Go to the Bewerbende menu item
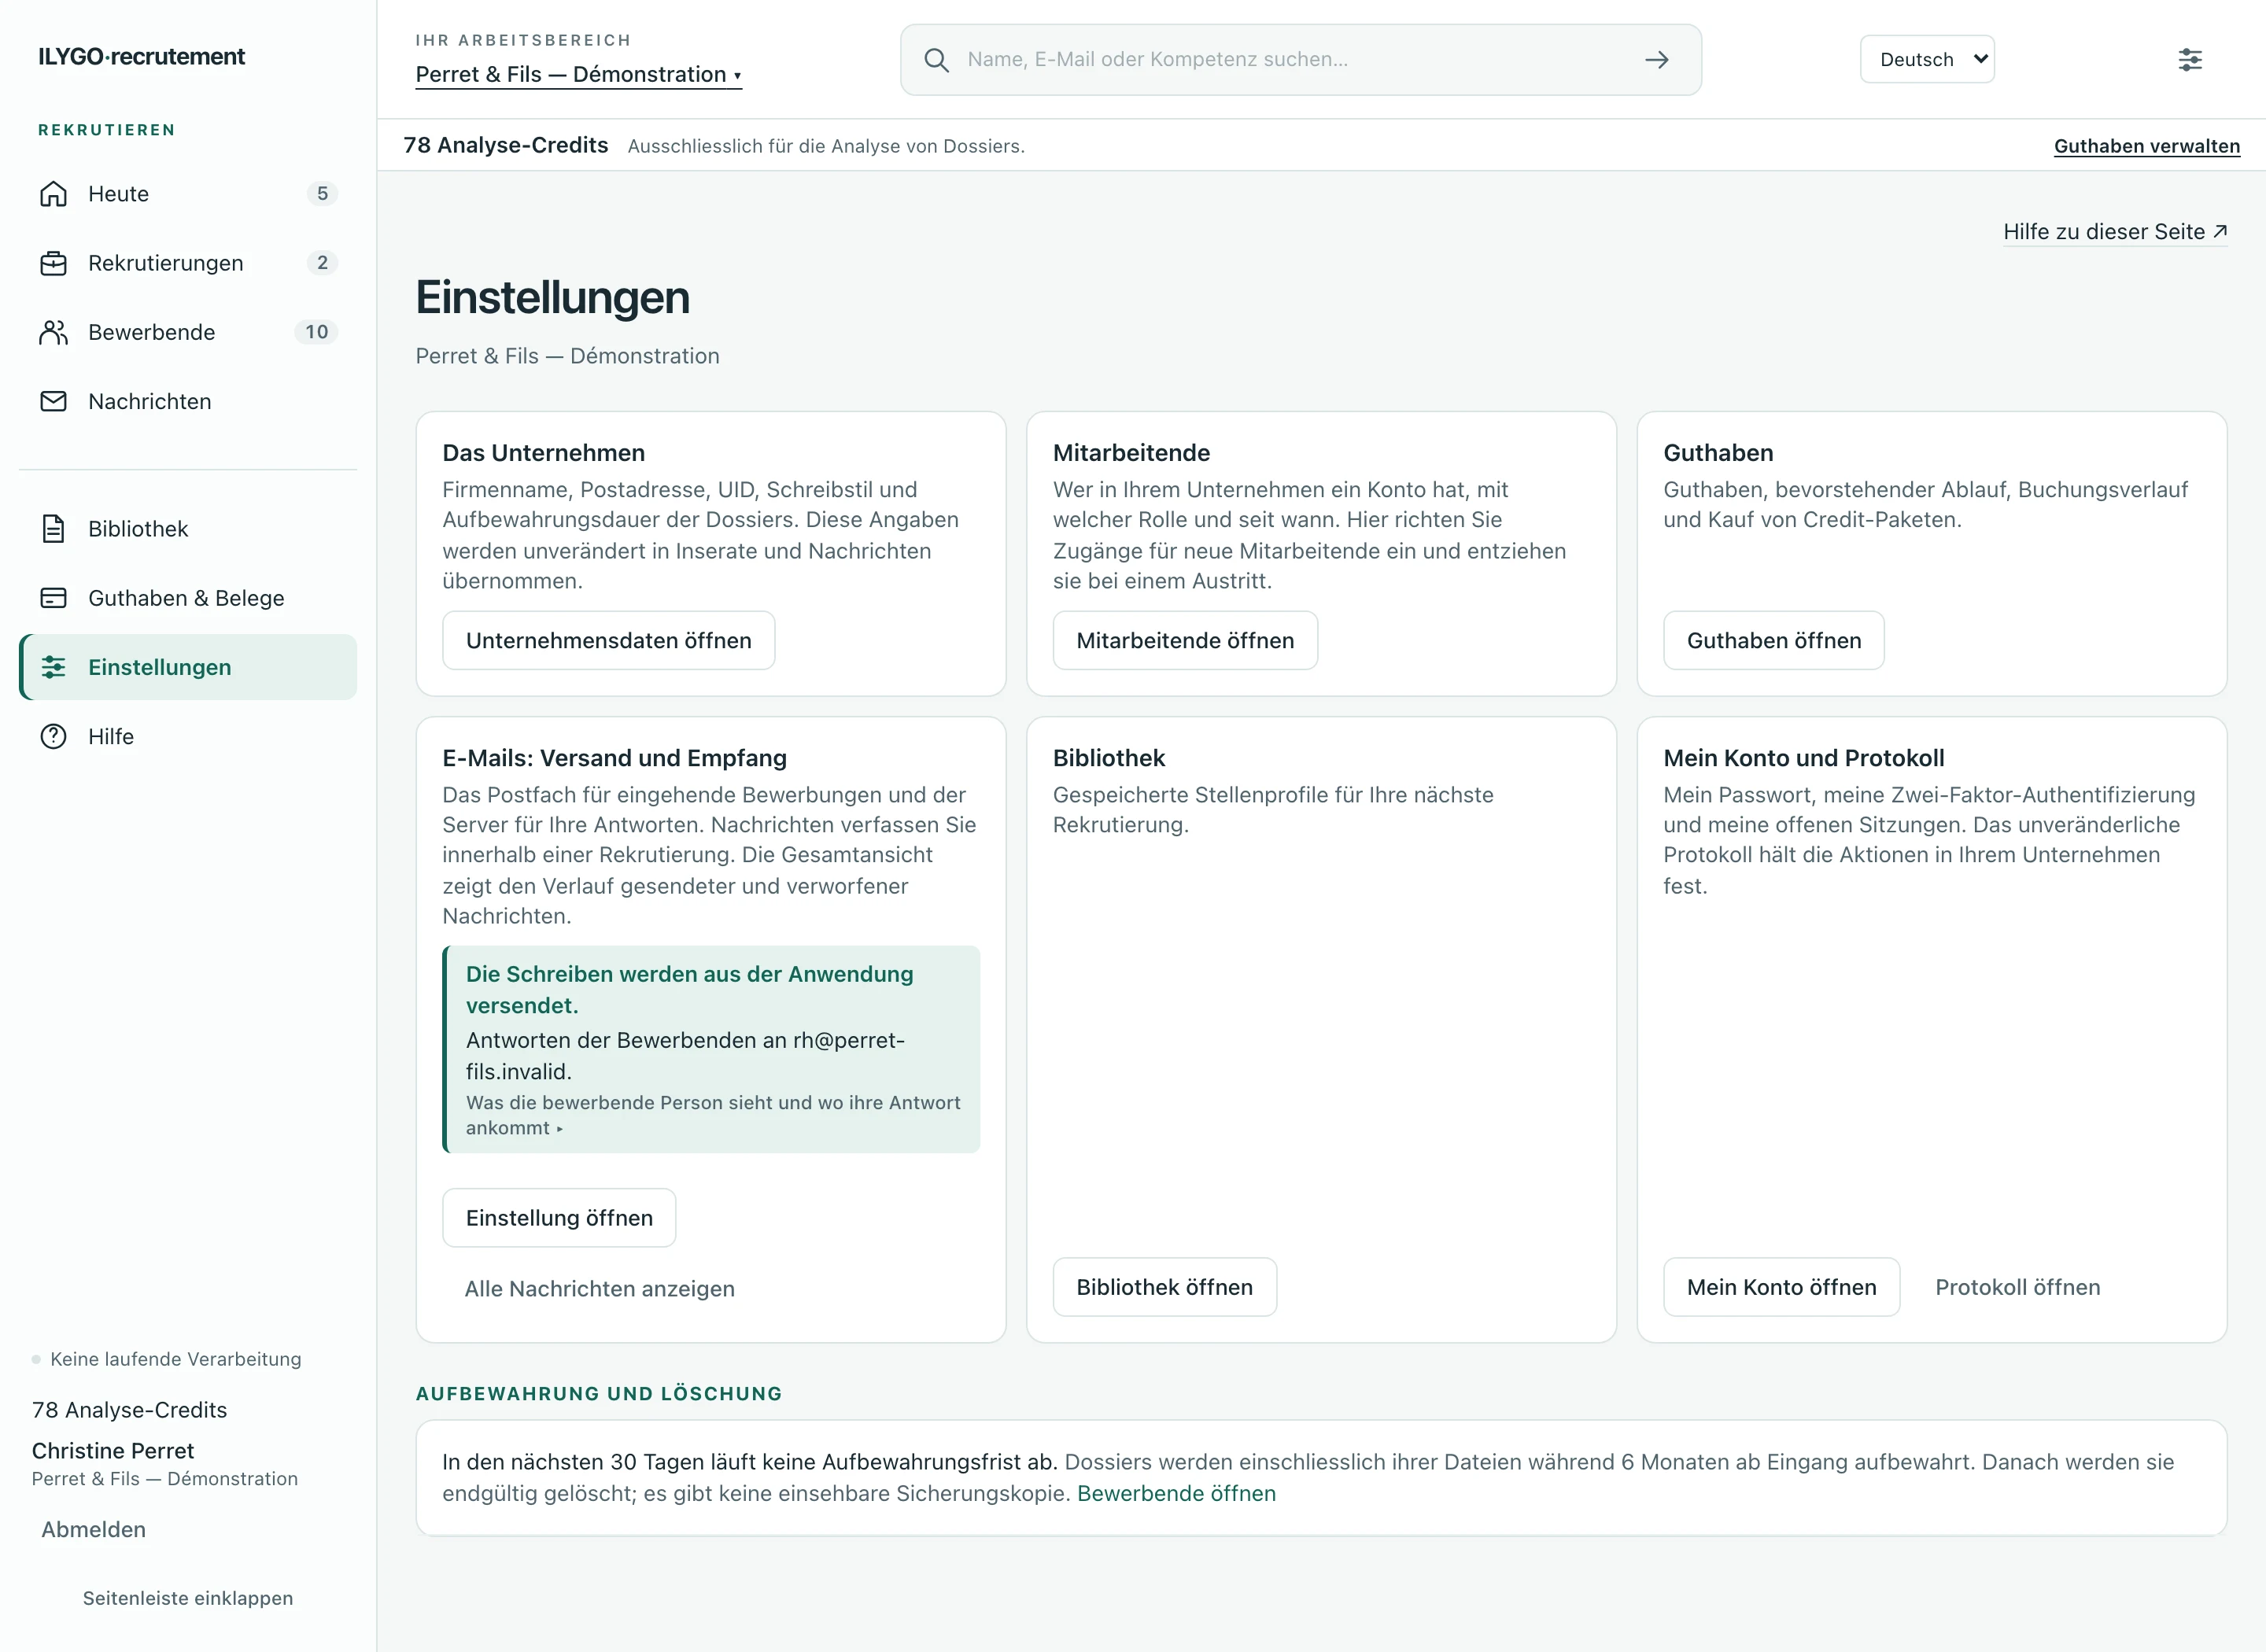2266x1652 pixels. pos(188,332)
